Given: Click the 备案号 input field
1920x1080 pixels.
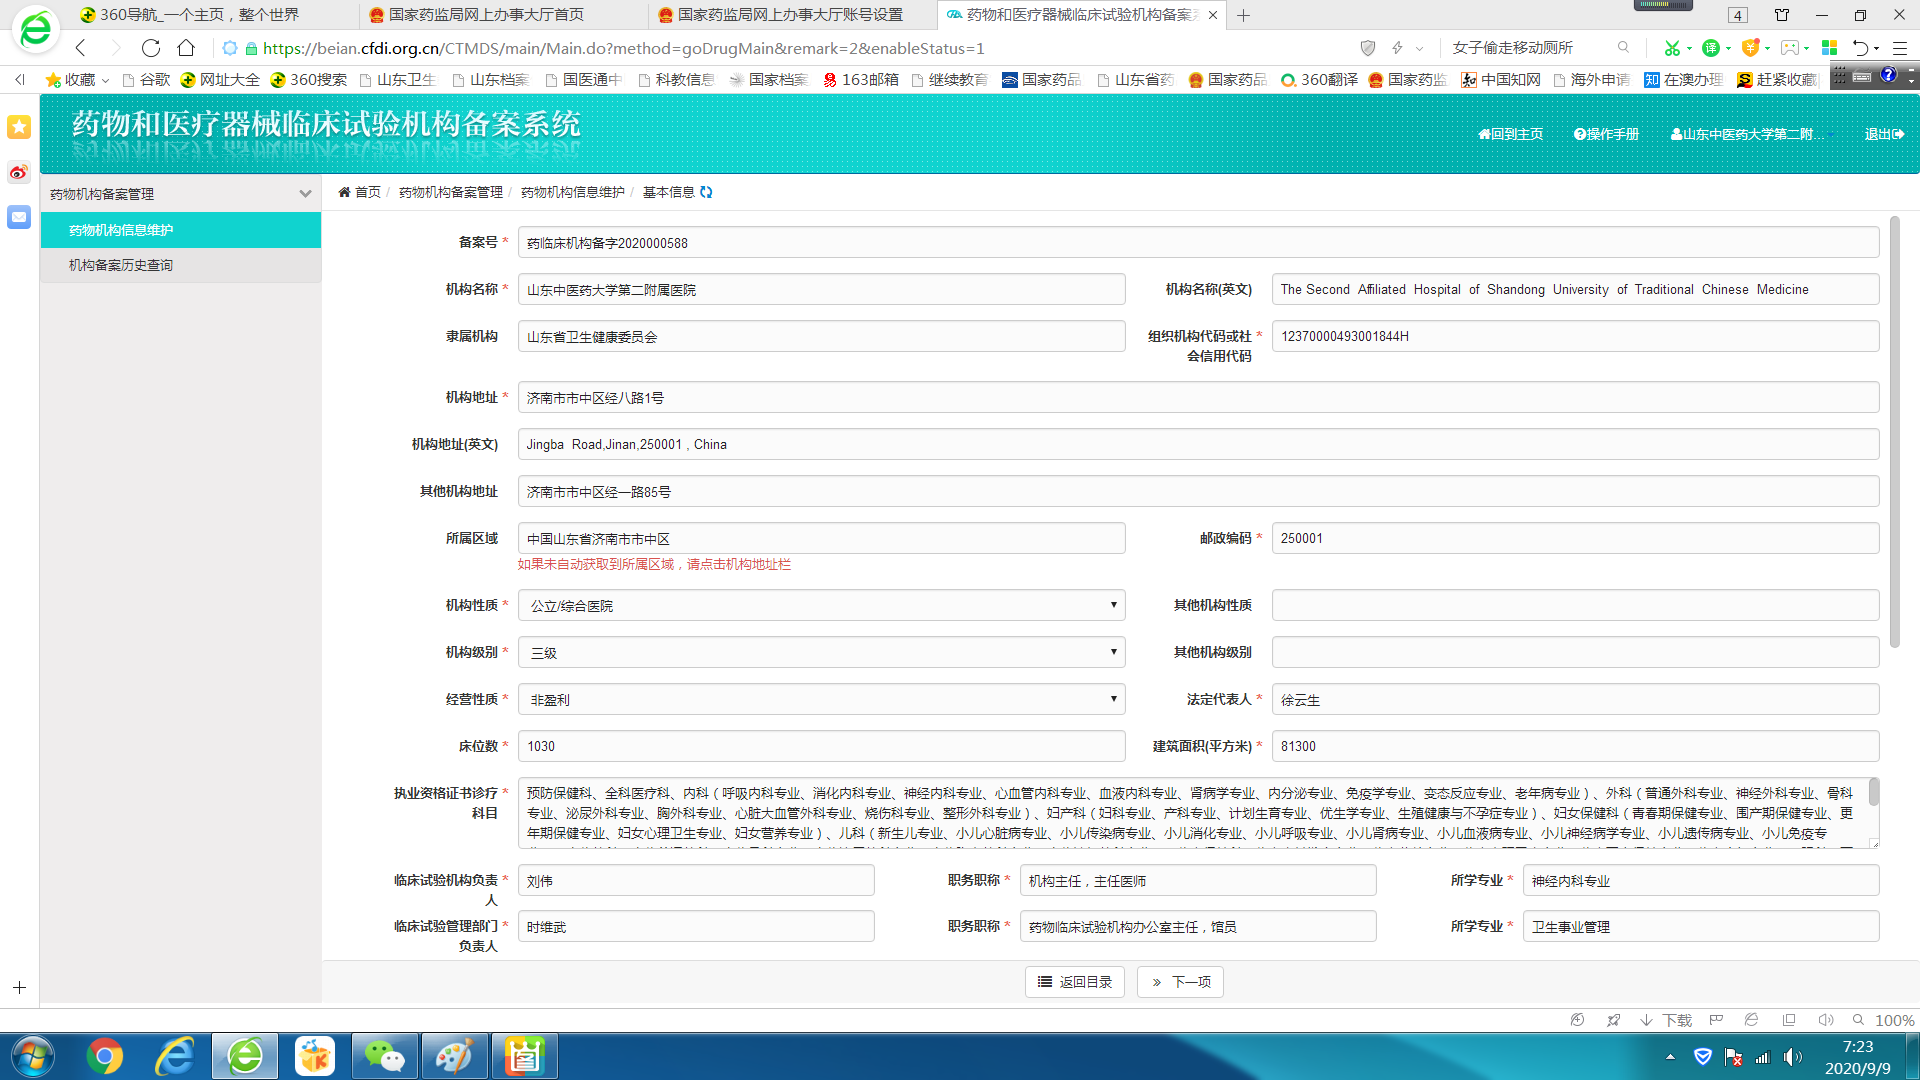Looking at the screenshot, I should pos(1198,242).
